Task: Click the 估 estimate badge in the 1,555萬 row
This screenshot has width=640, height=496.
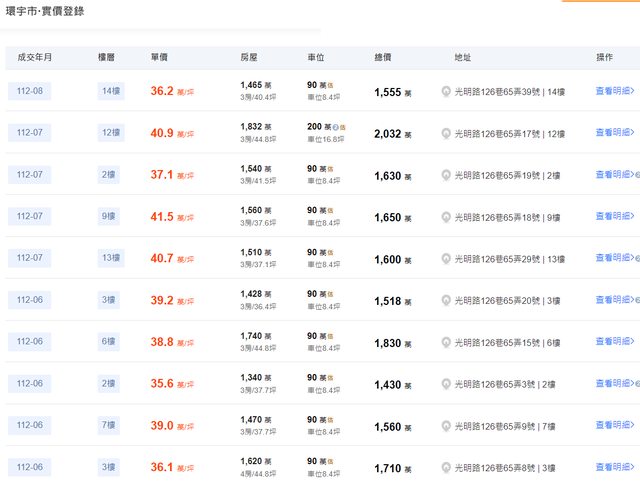Action: pyautogui.click(x=331, y=86)
